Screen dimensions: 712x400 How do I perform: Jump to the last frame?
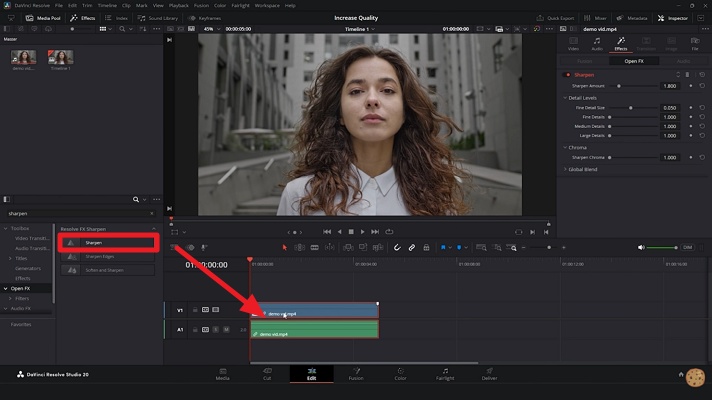[x=375, y=232]
